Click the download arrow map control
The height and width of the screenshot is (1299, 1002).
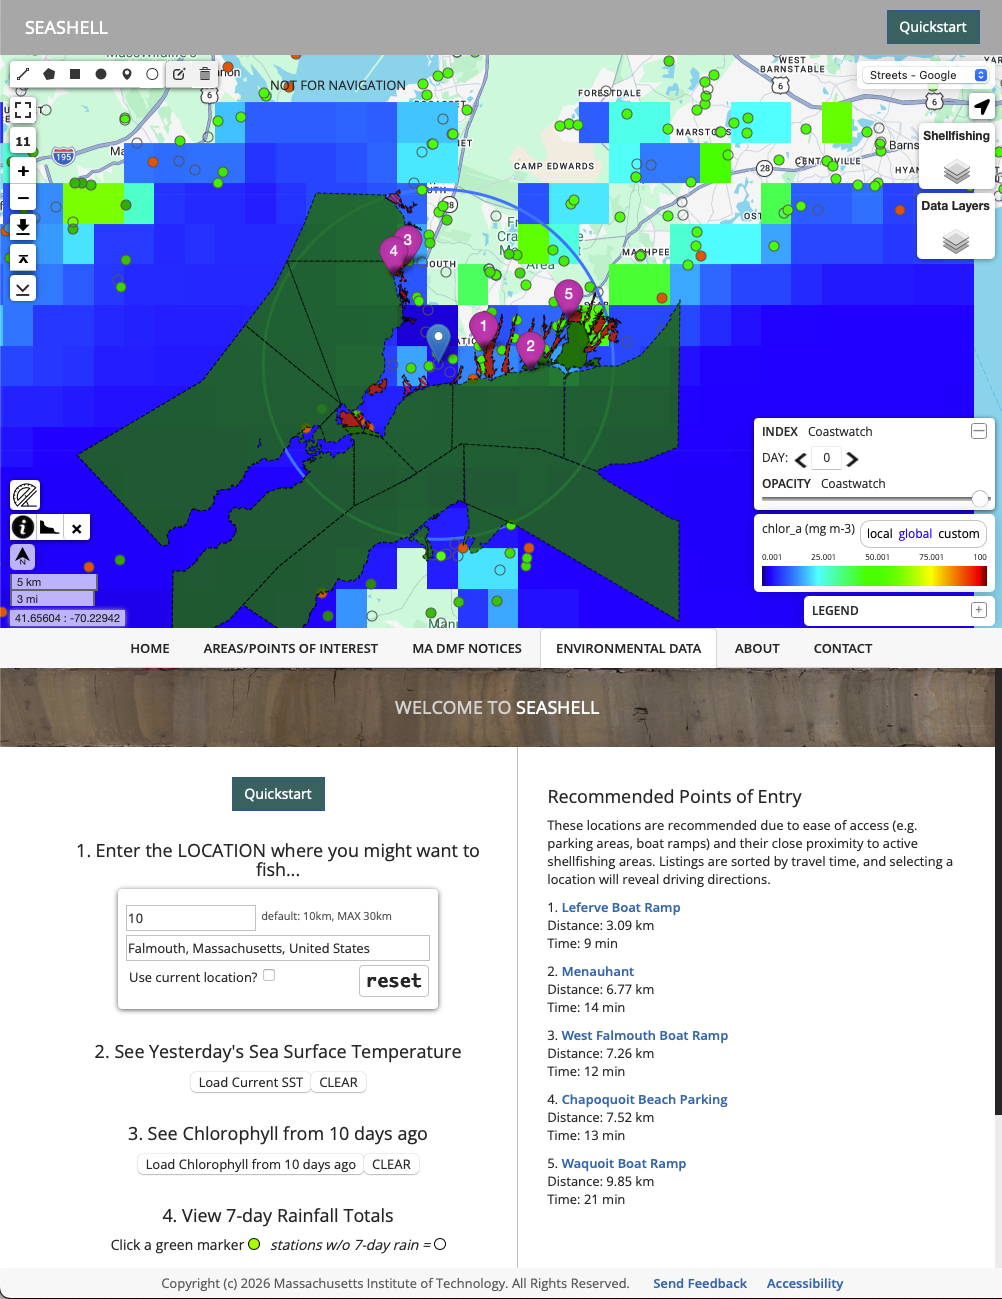click(x=23, y=227)
